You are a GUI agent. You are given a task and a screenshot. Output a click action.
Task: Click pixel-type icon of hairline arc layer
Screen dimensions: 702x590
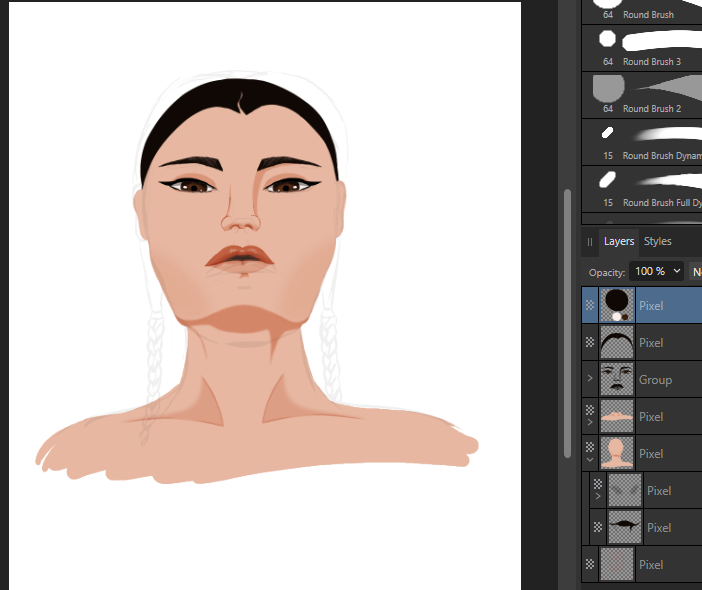[x=590, y=342]
